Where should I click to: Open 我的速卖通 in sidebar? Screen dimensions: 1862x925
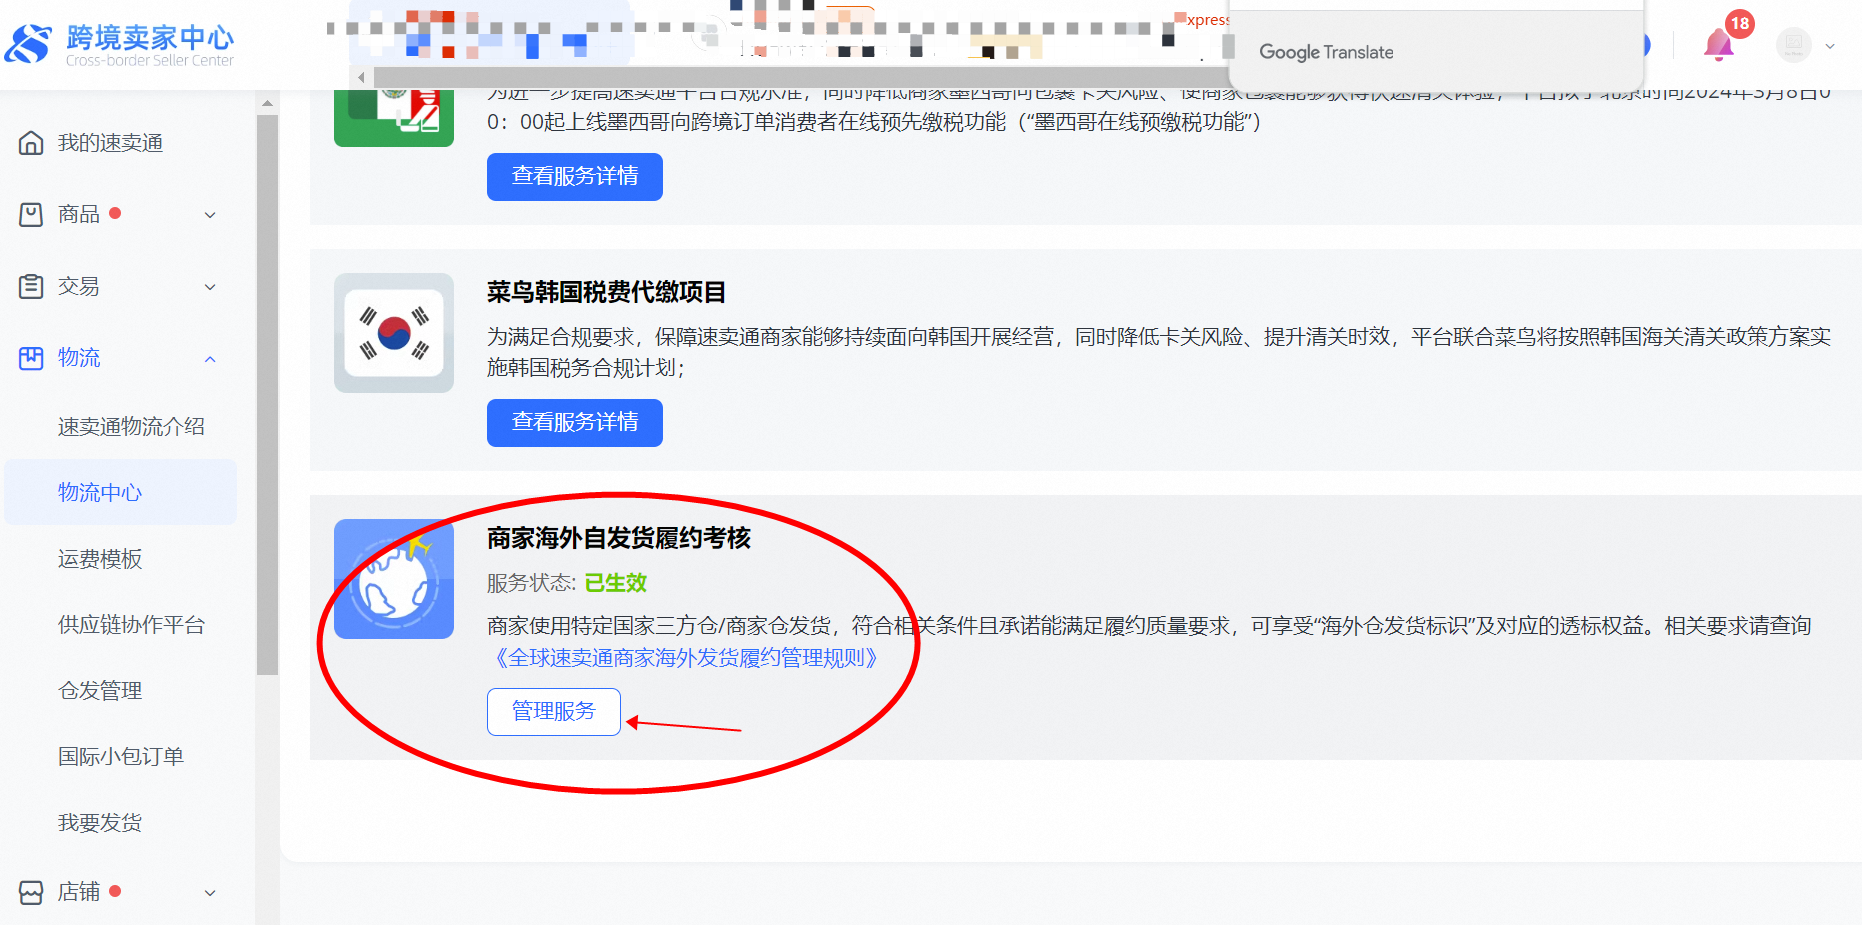tap(110, 143)
